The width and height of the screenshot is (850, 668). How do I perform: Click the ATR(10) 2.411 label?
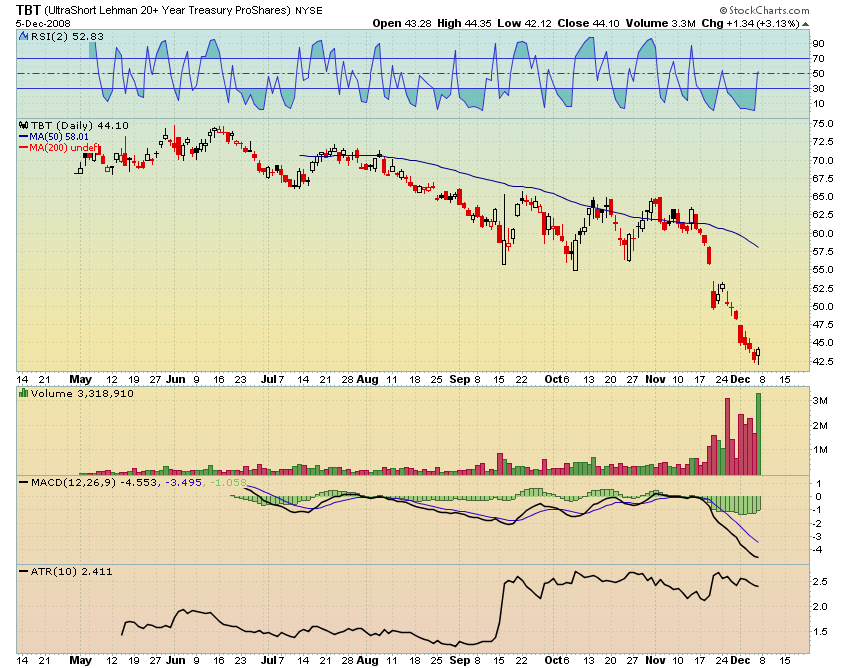[71, 571]
